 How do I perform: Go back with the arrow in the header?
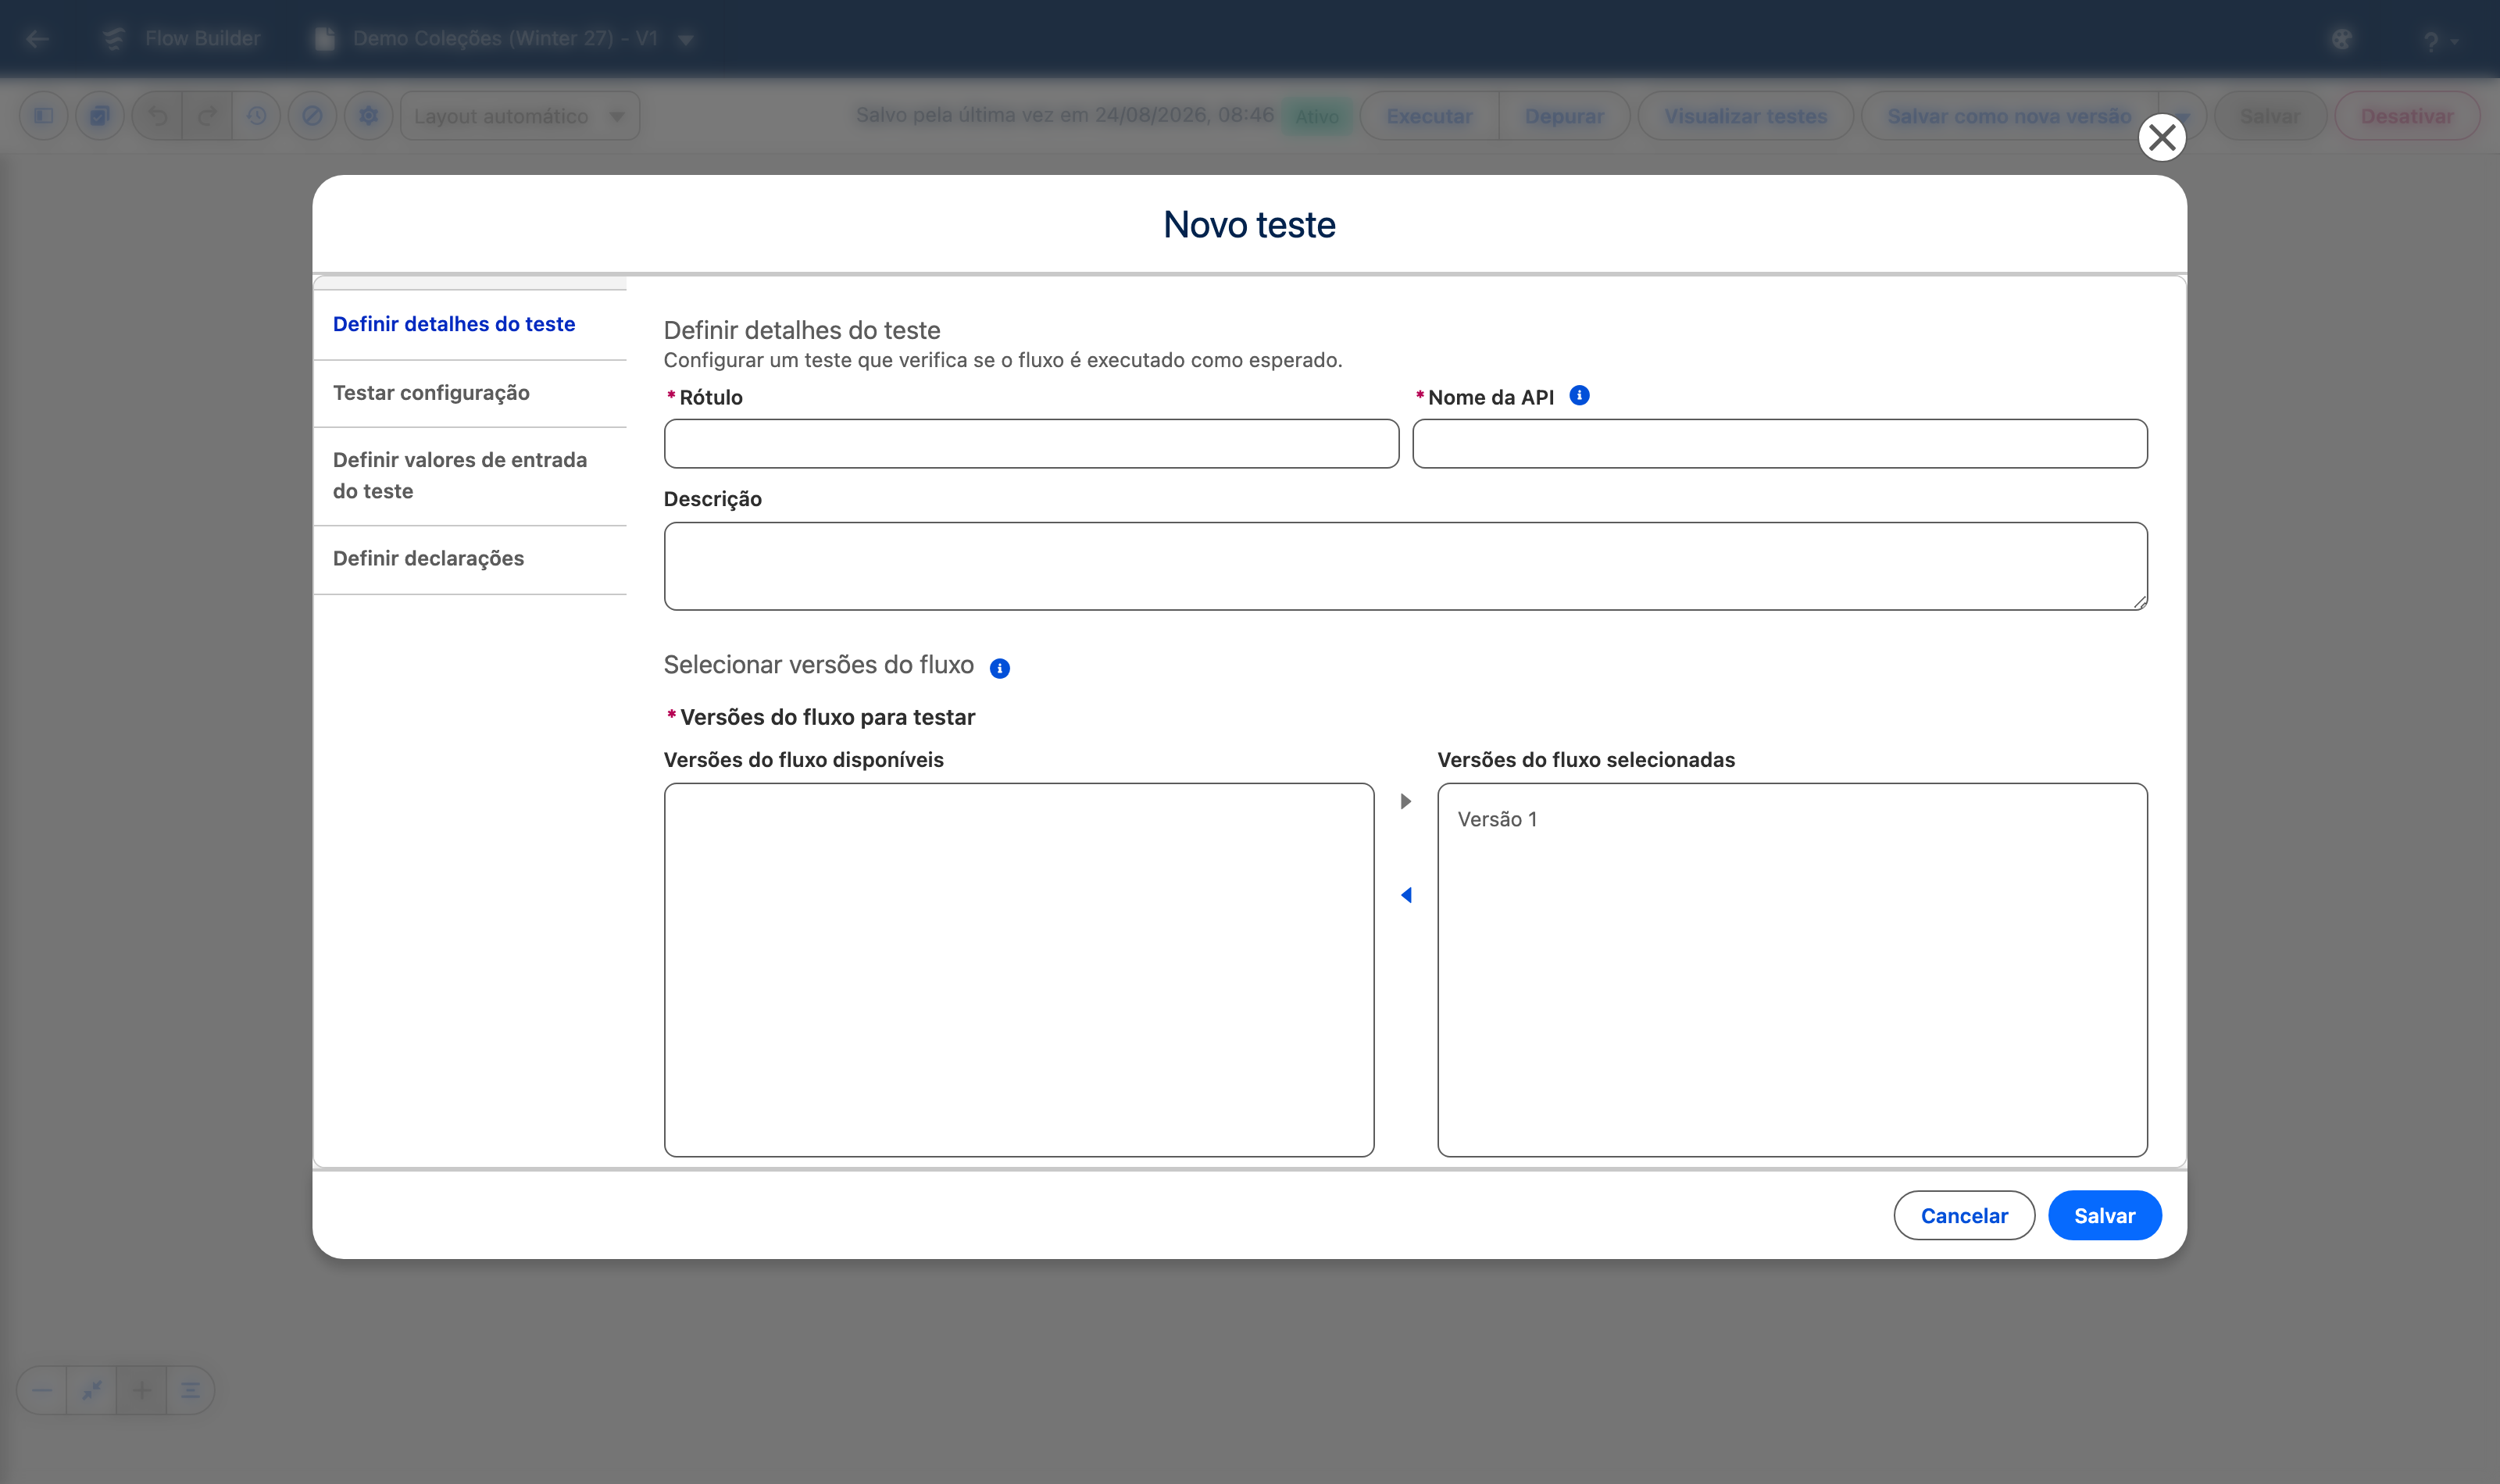[38, 39]
